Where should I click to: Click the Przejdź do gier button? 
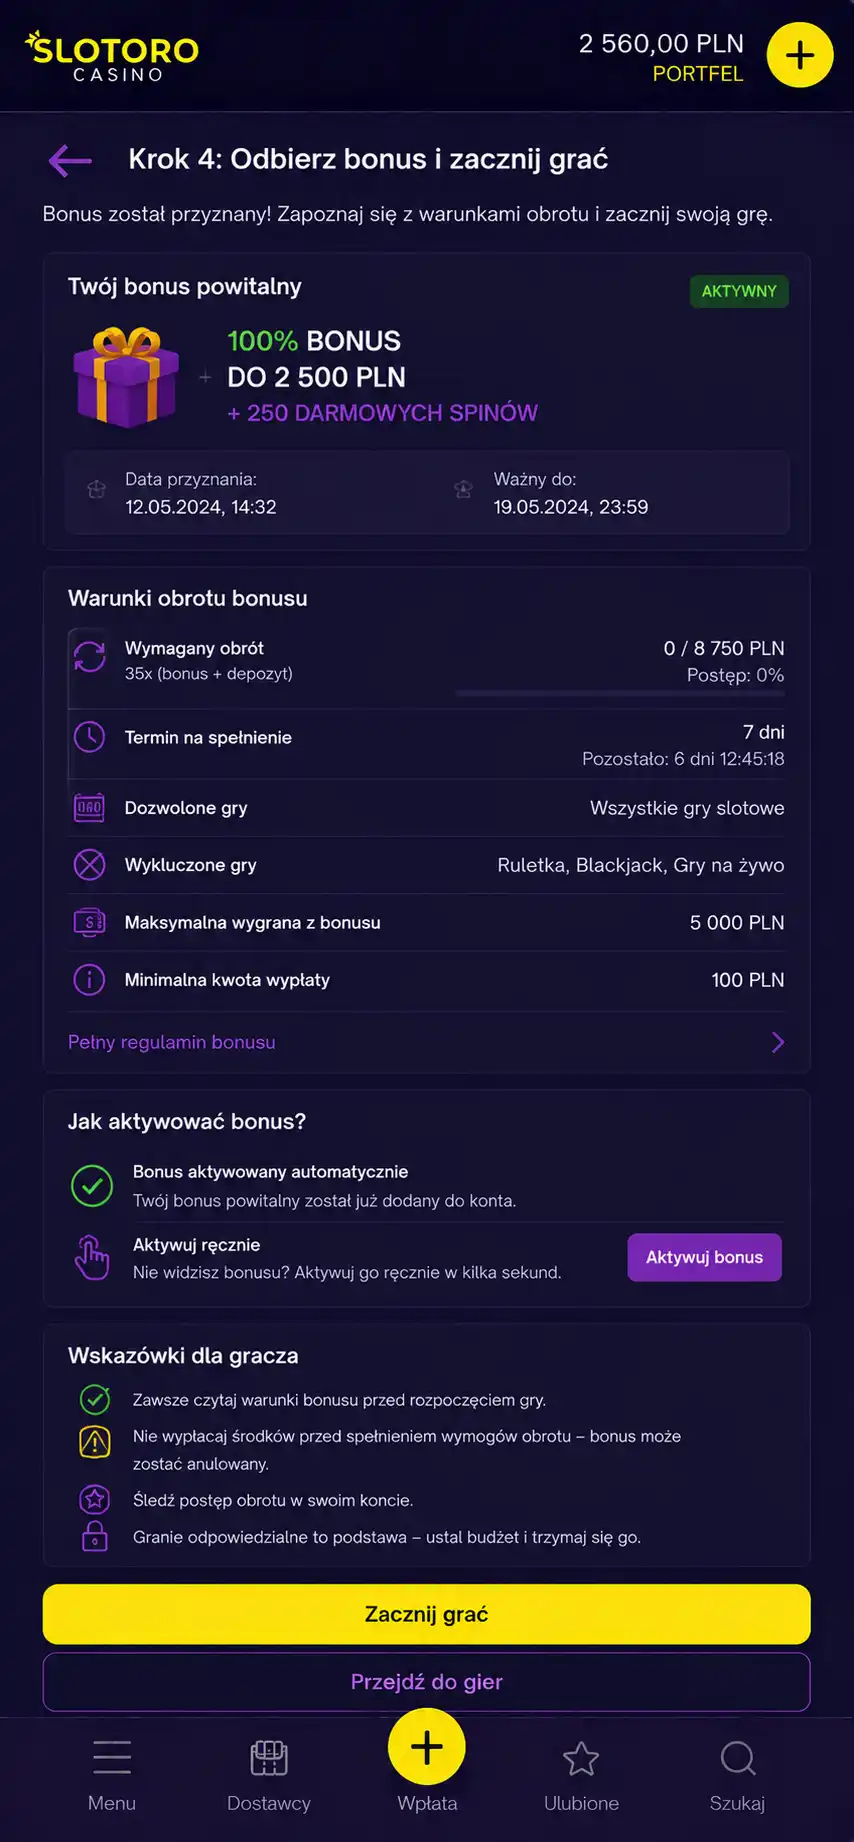(x=427, y=1682)
